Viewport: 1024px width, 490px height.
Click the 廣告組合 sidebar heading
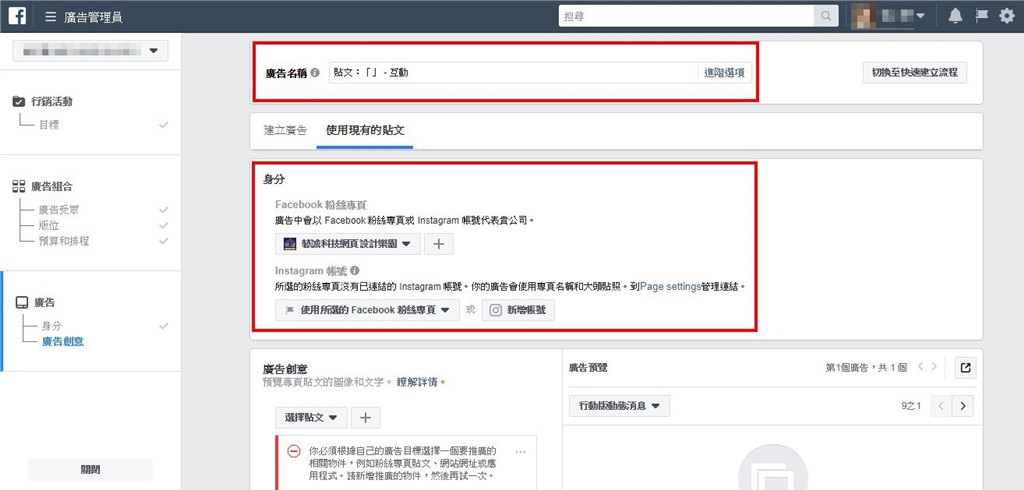[52, 187]
